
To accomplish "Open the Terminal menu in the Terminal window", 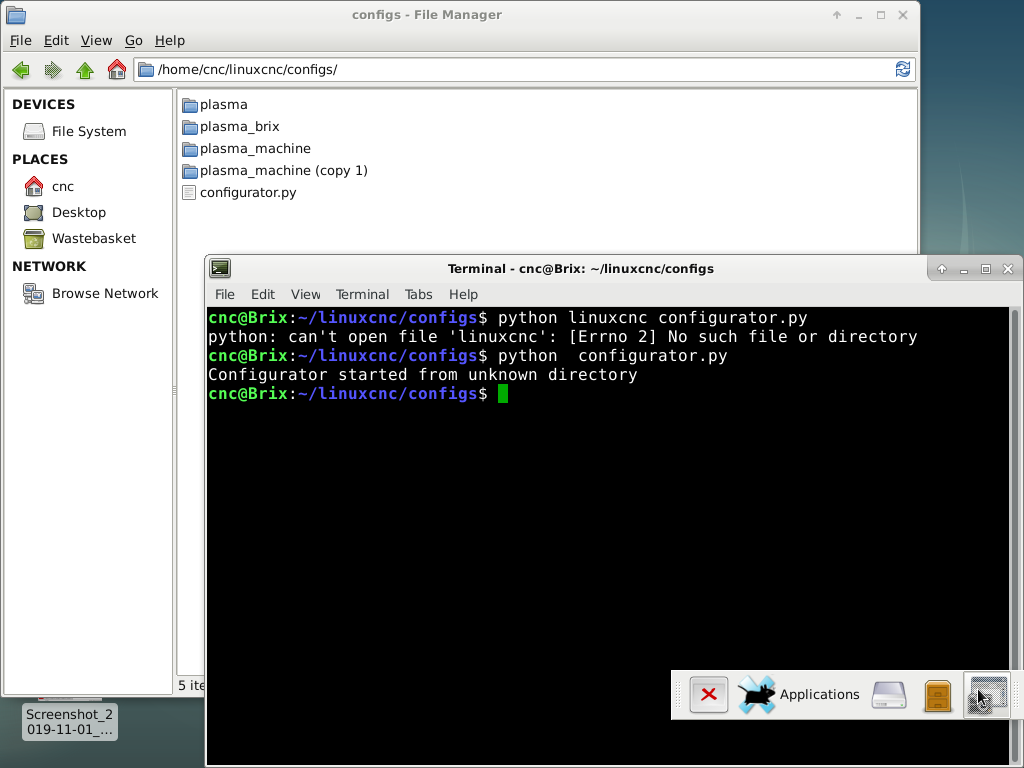I will pyautogui.click(x=362, y=295).
